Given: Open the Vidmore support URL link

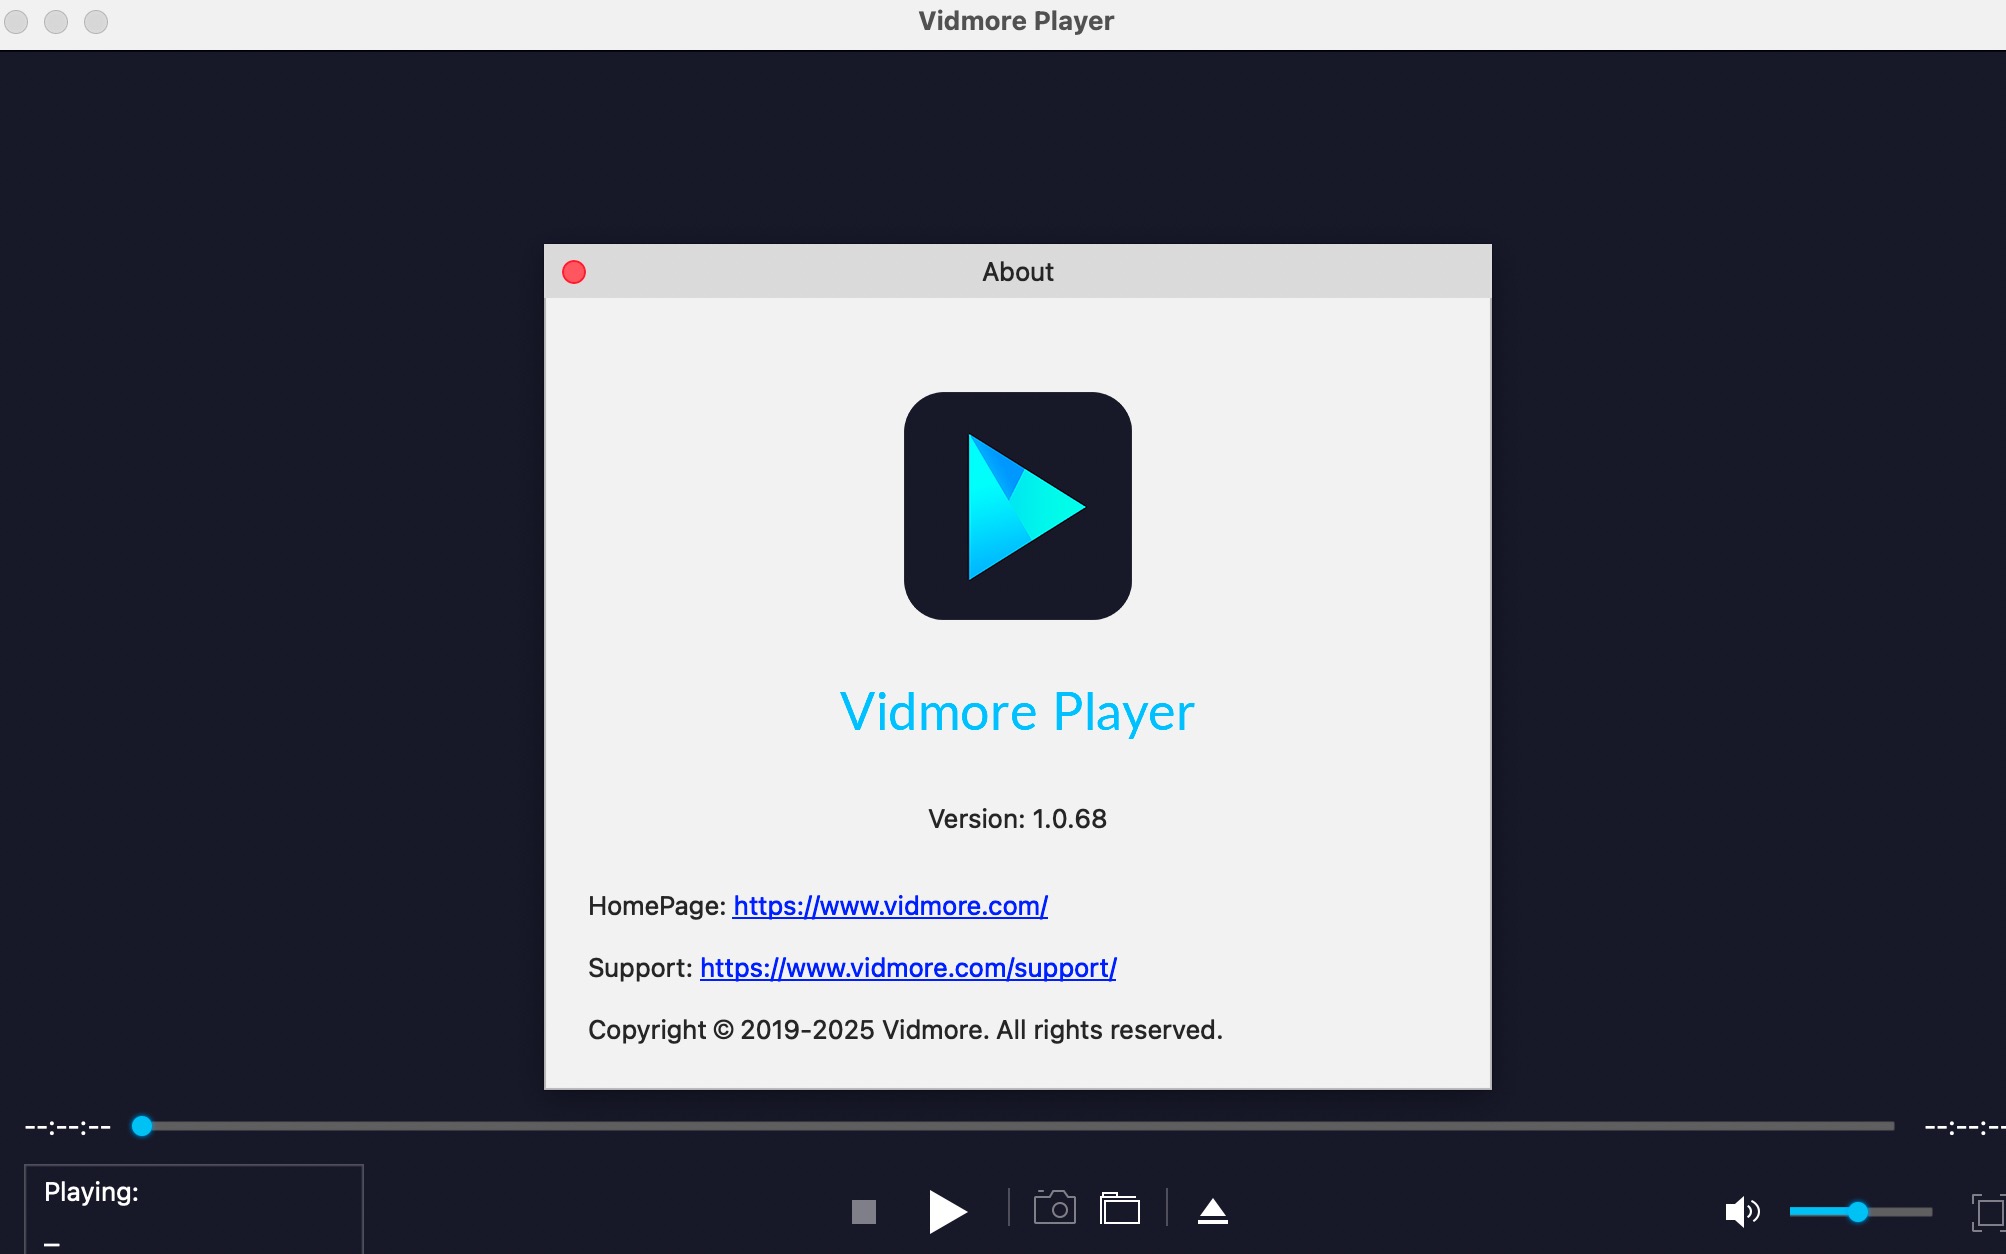Looking at the screenshot, I should click(907, 968).
